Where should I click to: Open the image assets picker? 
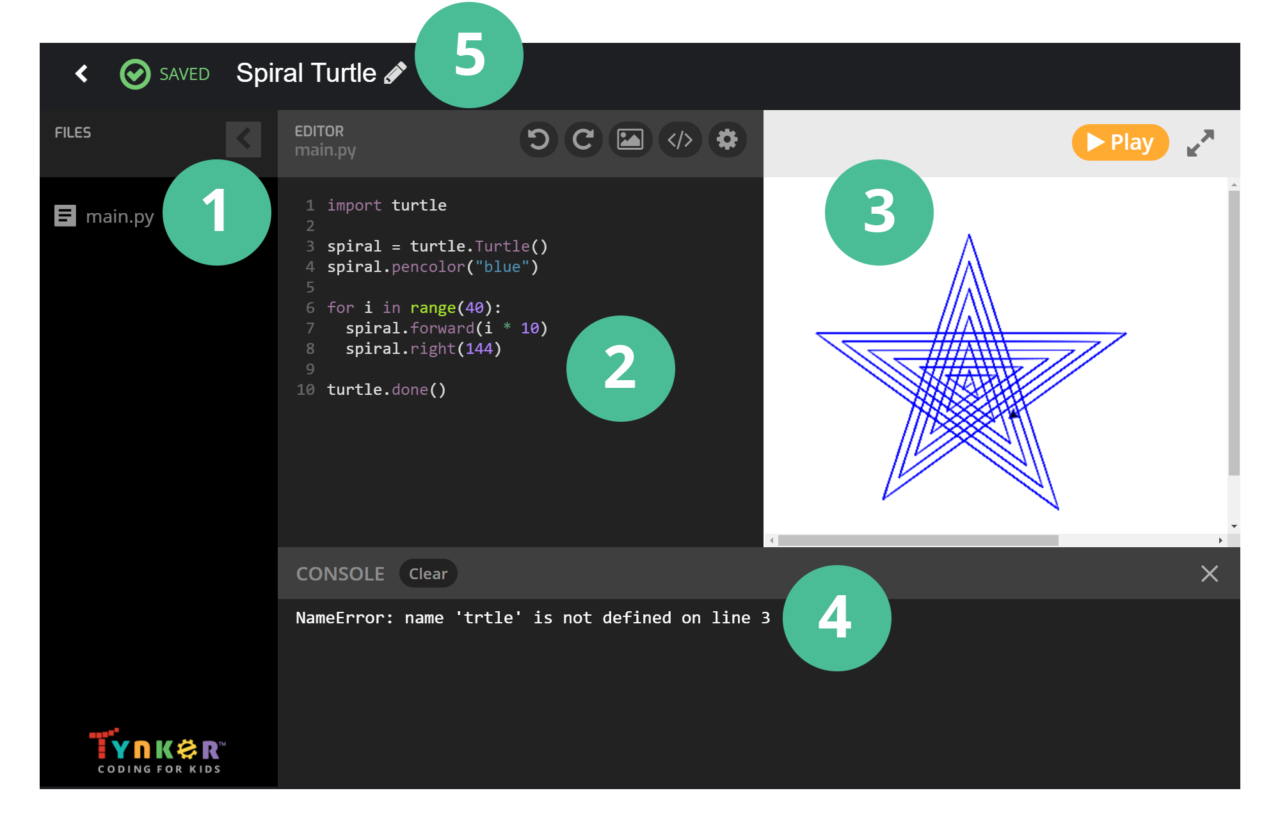(631, 139)
